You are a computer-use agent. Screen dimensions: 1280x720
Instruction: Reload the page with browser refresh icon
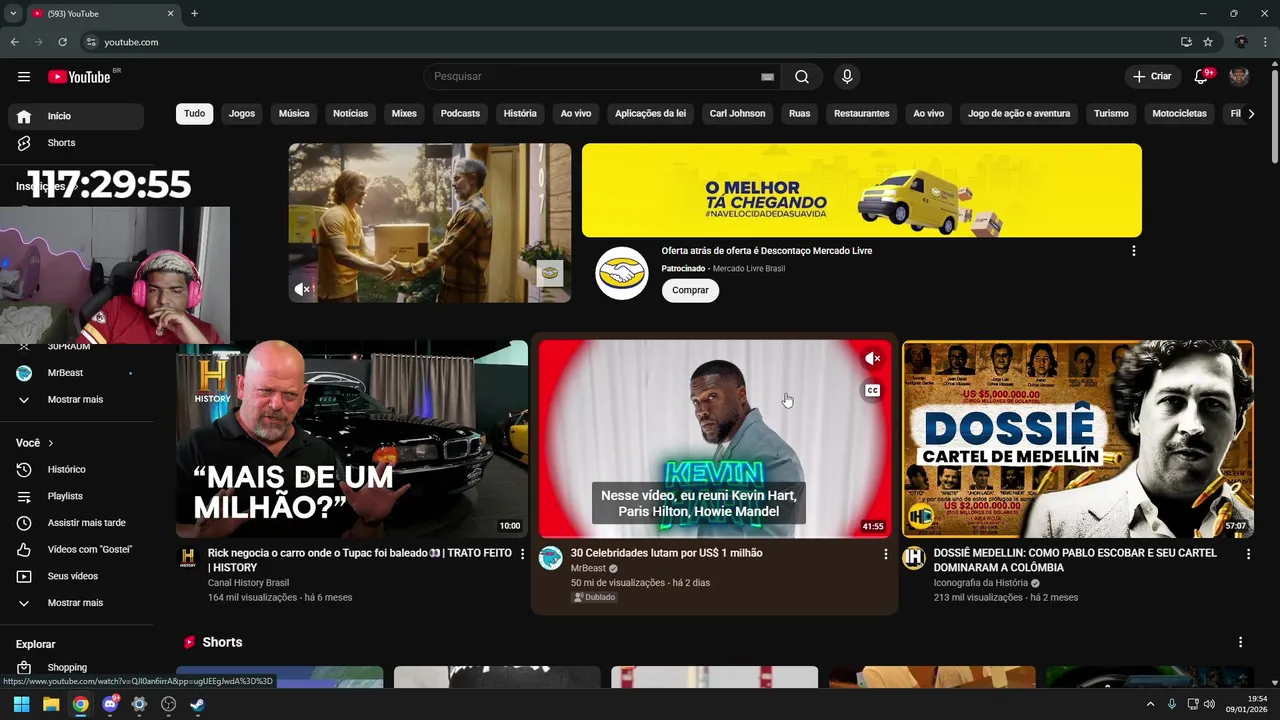click(62, 42)
